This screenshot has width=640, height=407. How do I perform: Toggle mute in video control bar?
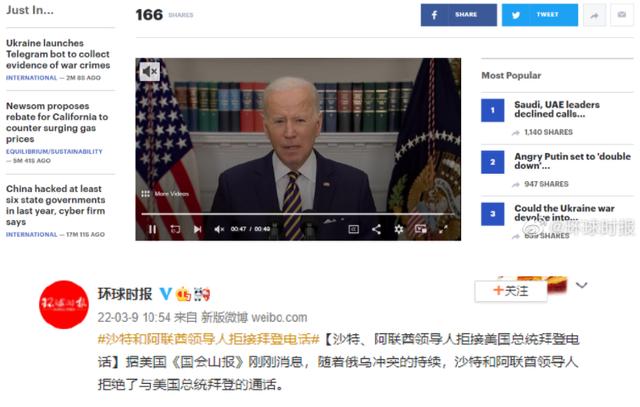[x=219, y=229]
